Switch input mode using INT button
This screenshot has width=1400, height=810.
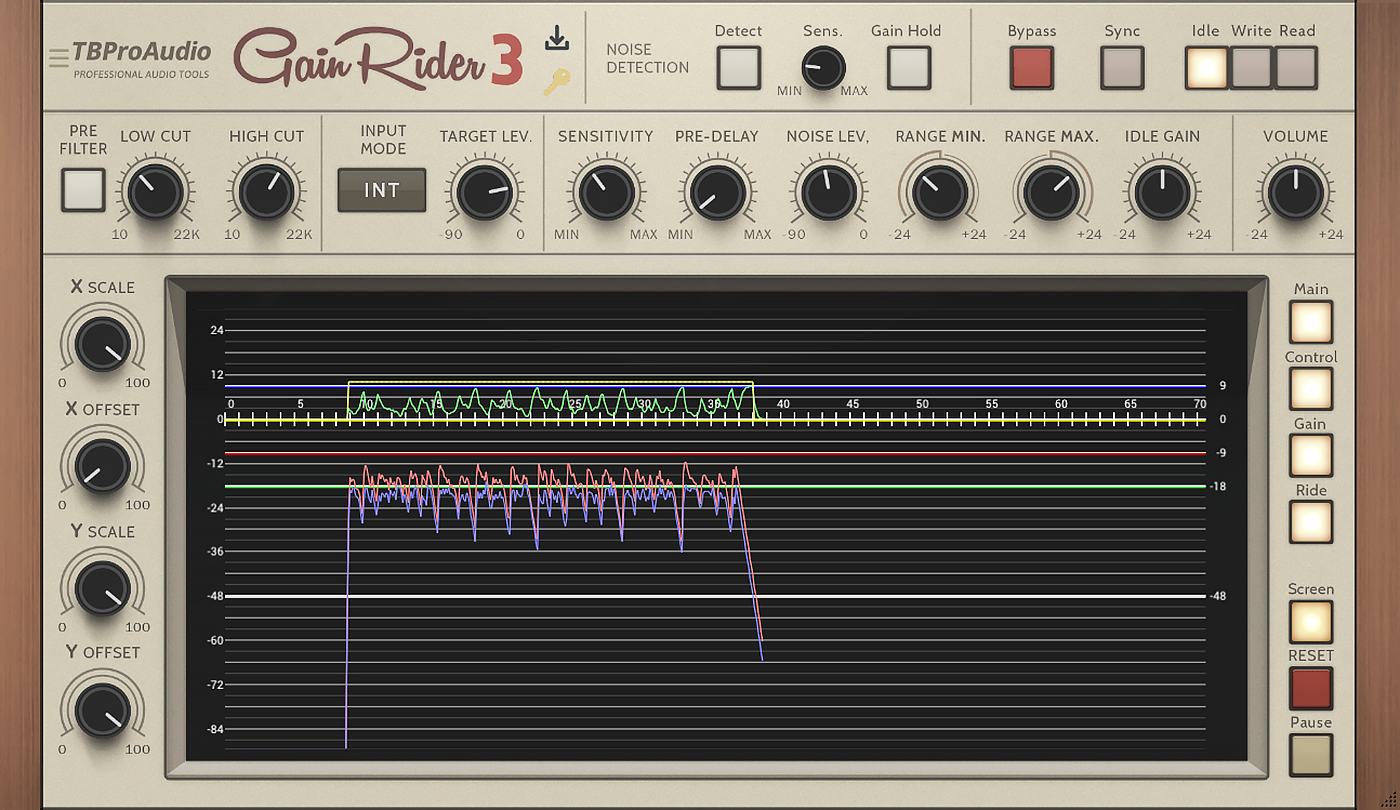pyautogui.click(x=381, y=190)
